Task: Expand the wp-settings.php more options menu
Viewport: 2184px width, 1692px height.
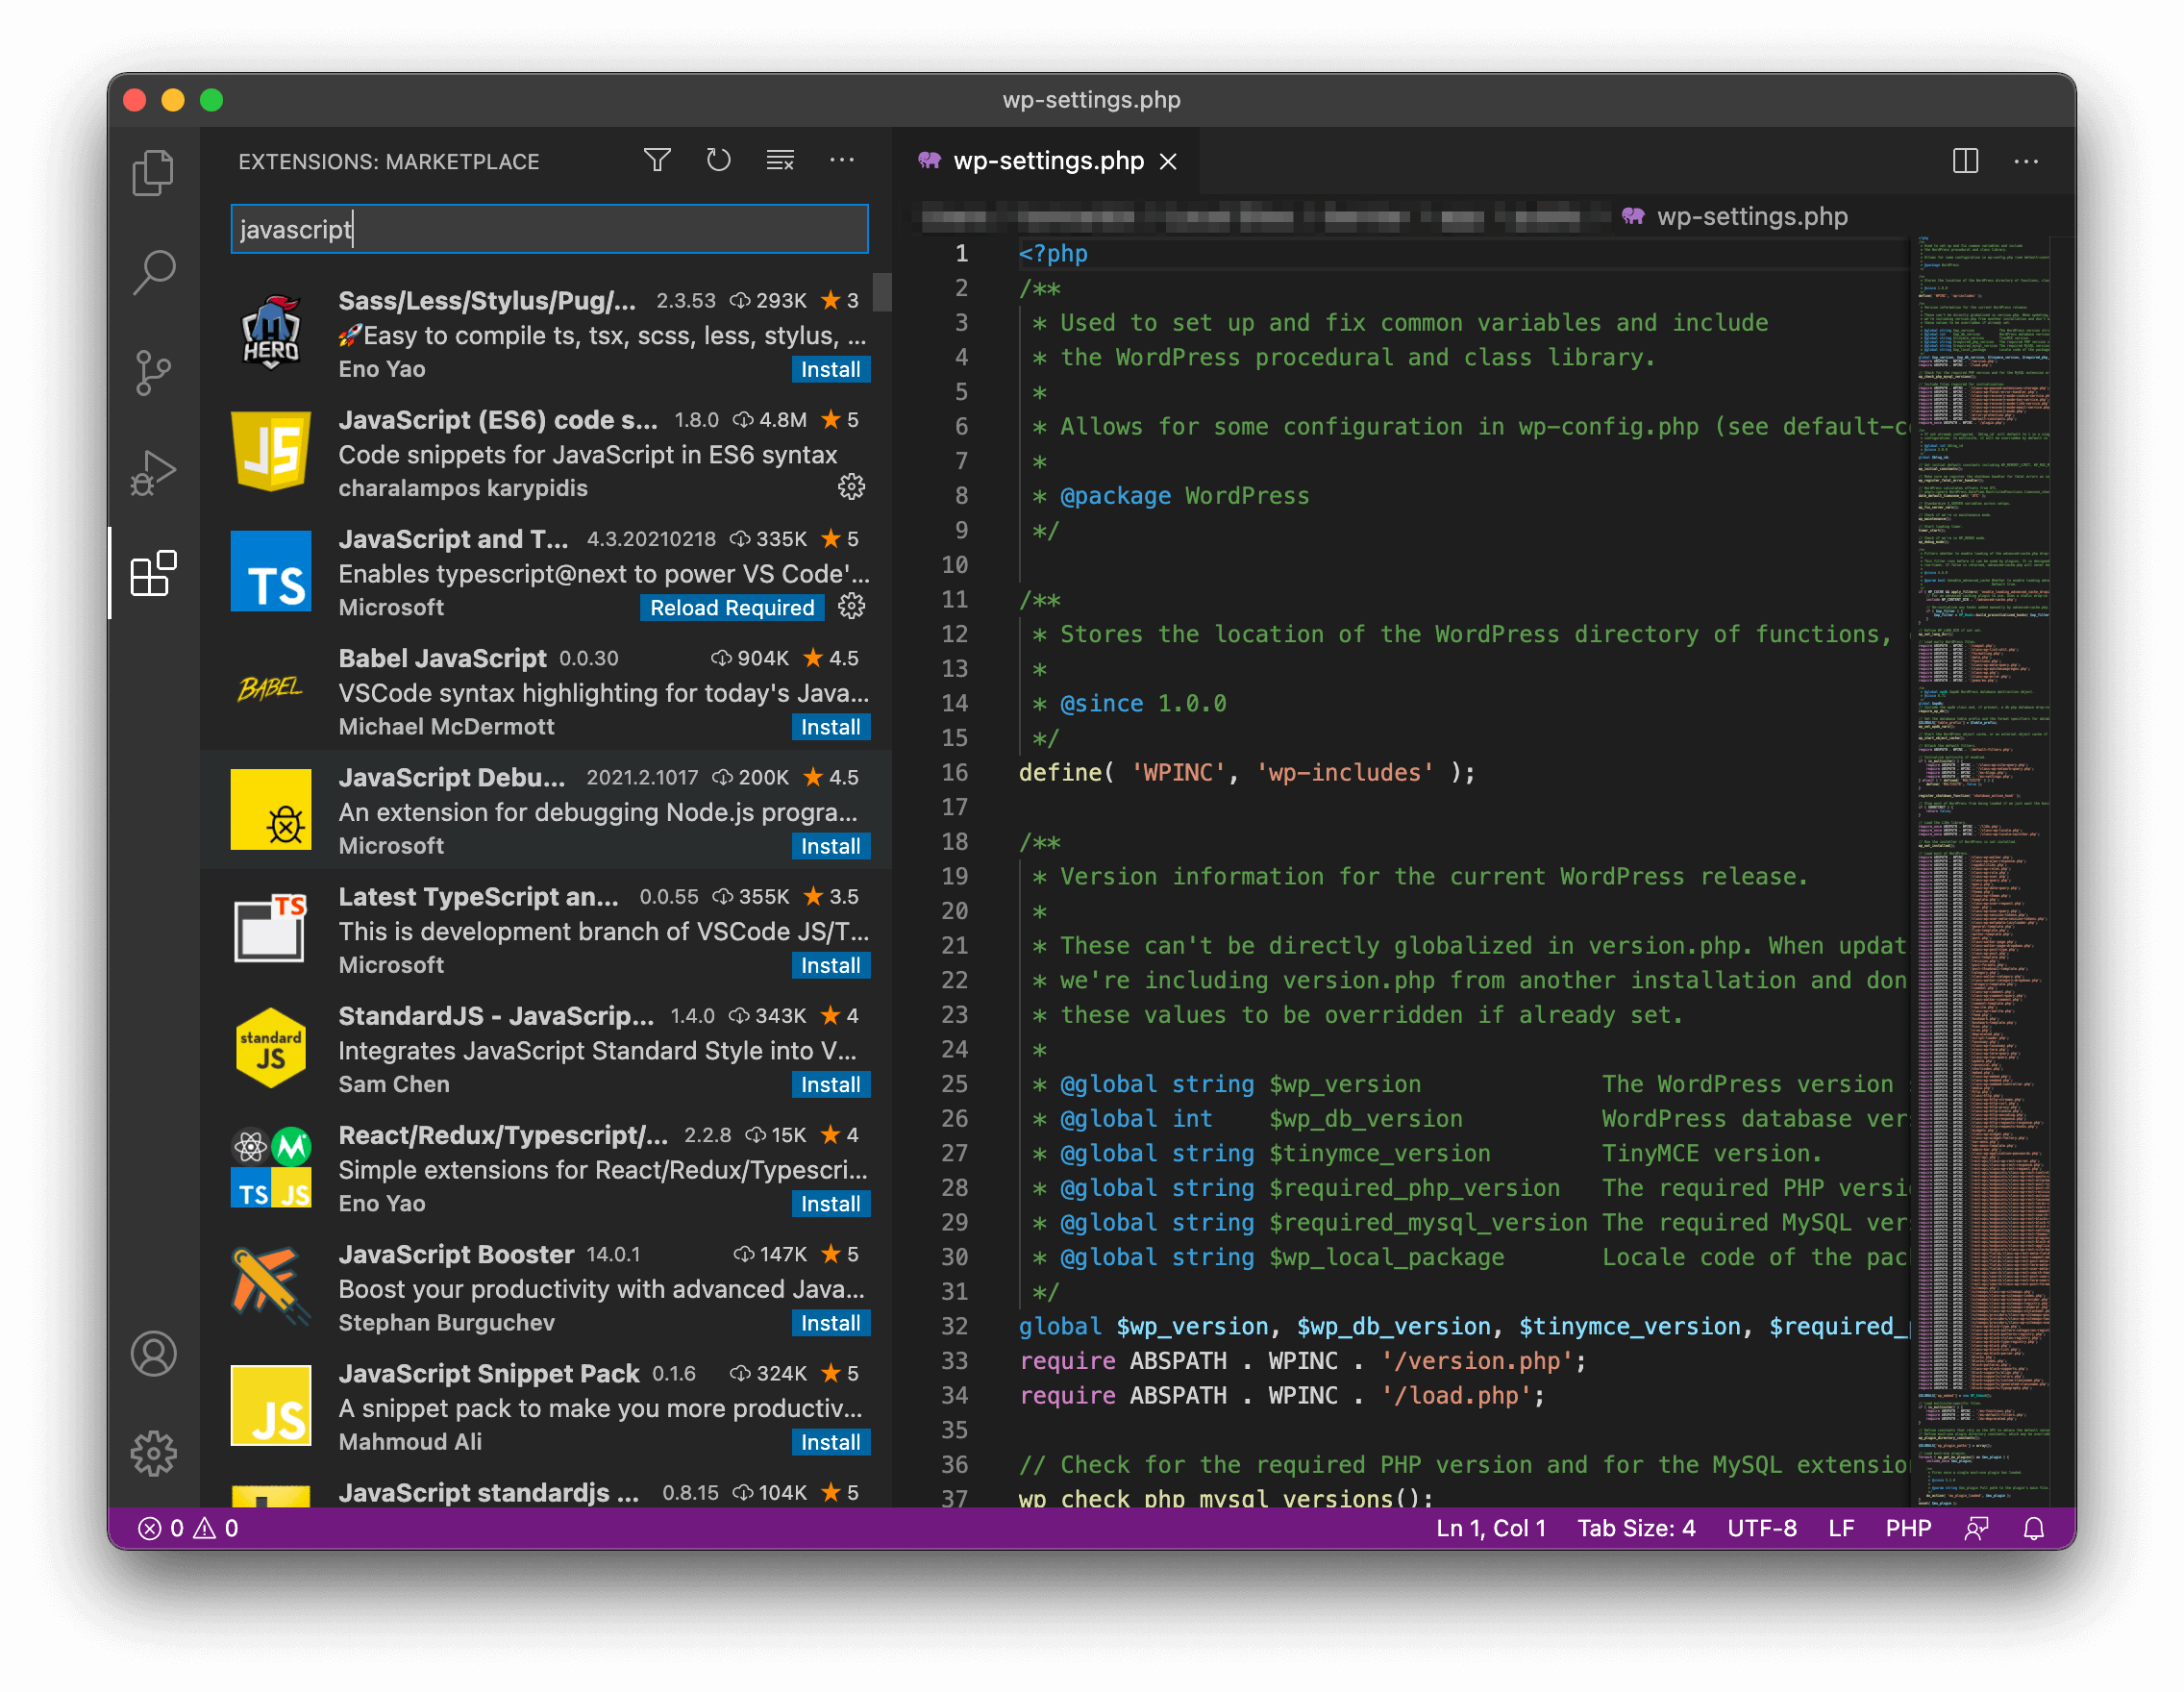Action: [x=2026, y=162]
